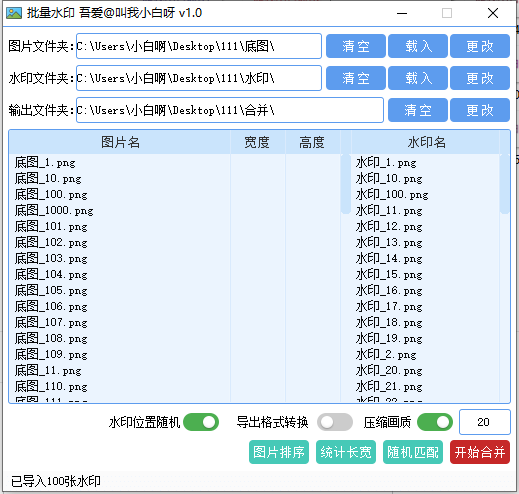Image resolution: width=519 pixels, height=494 pixels.
Task: Click the 水印名 column header
Action: pos(426,142)
